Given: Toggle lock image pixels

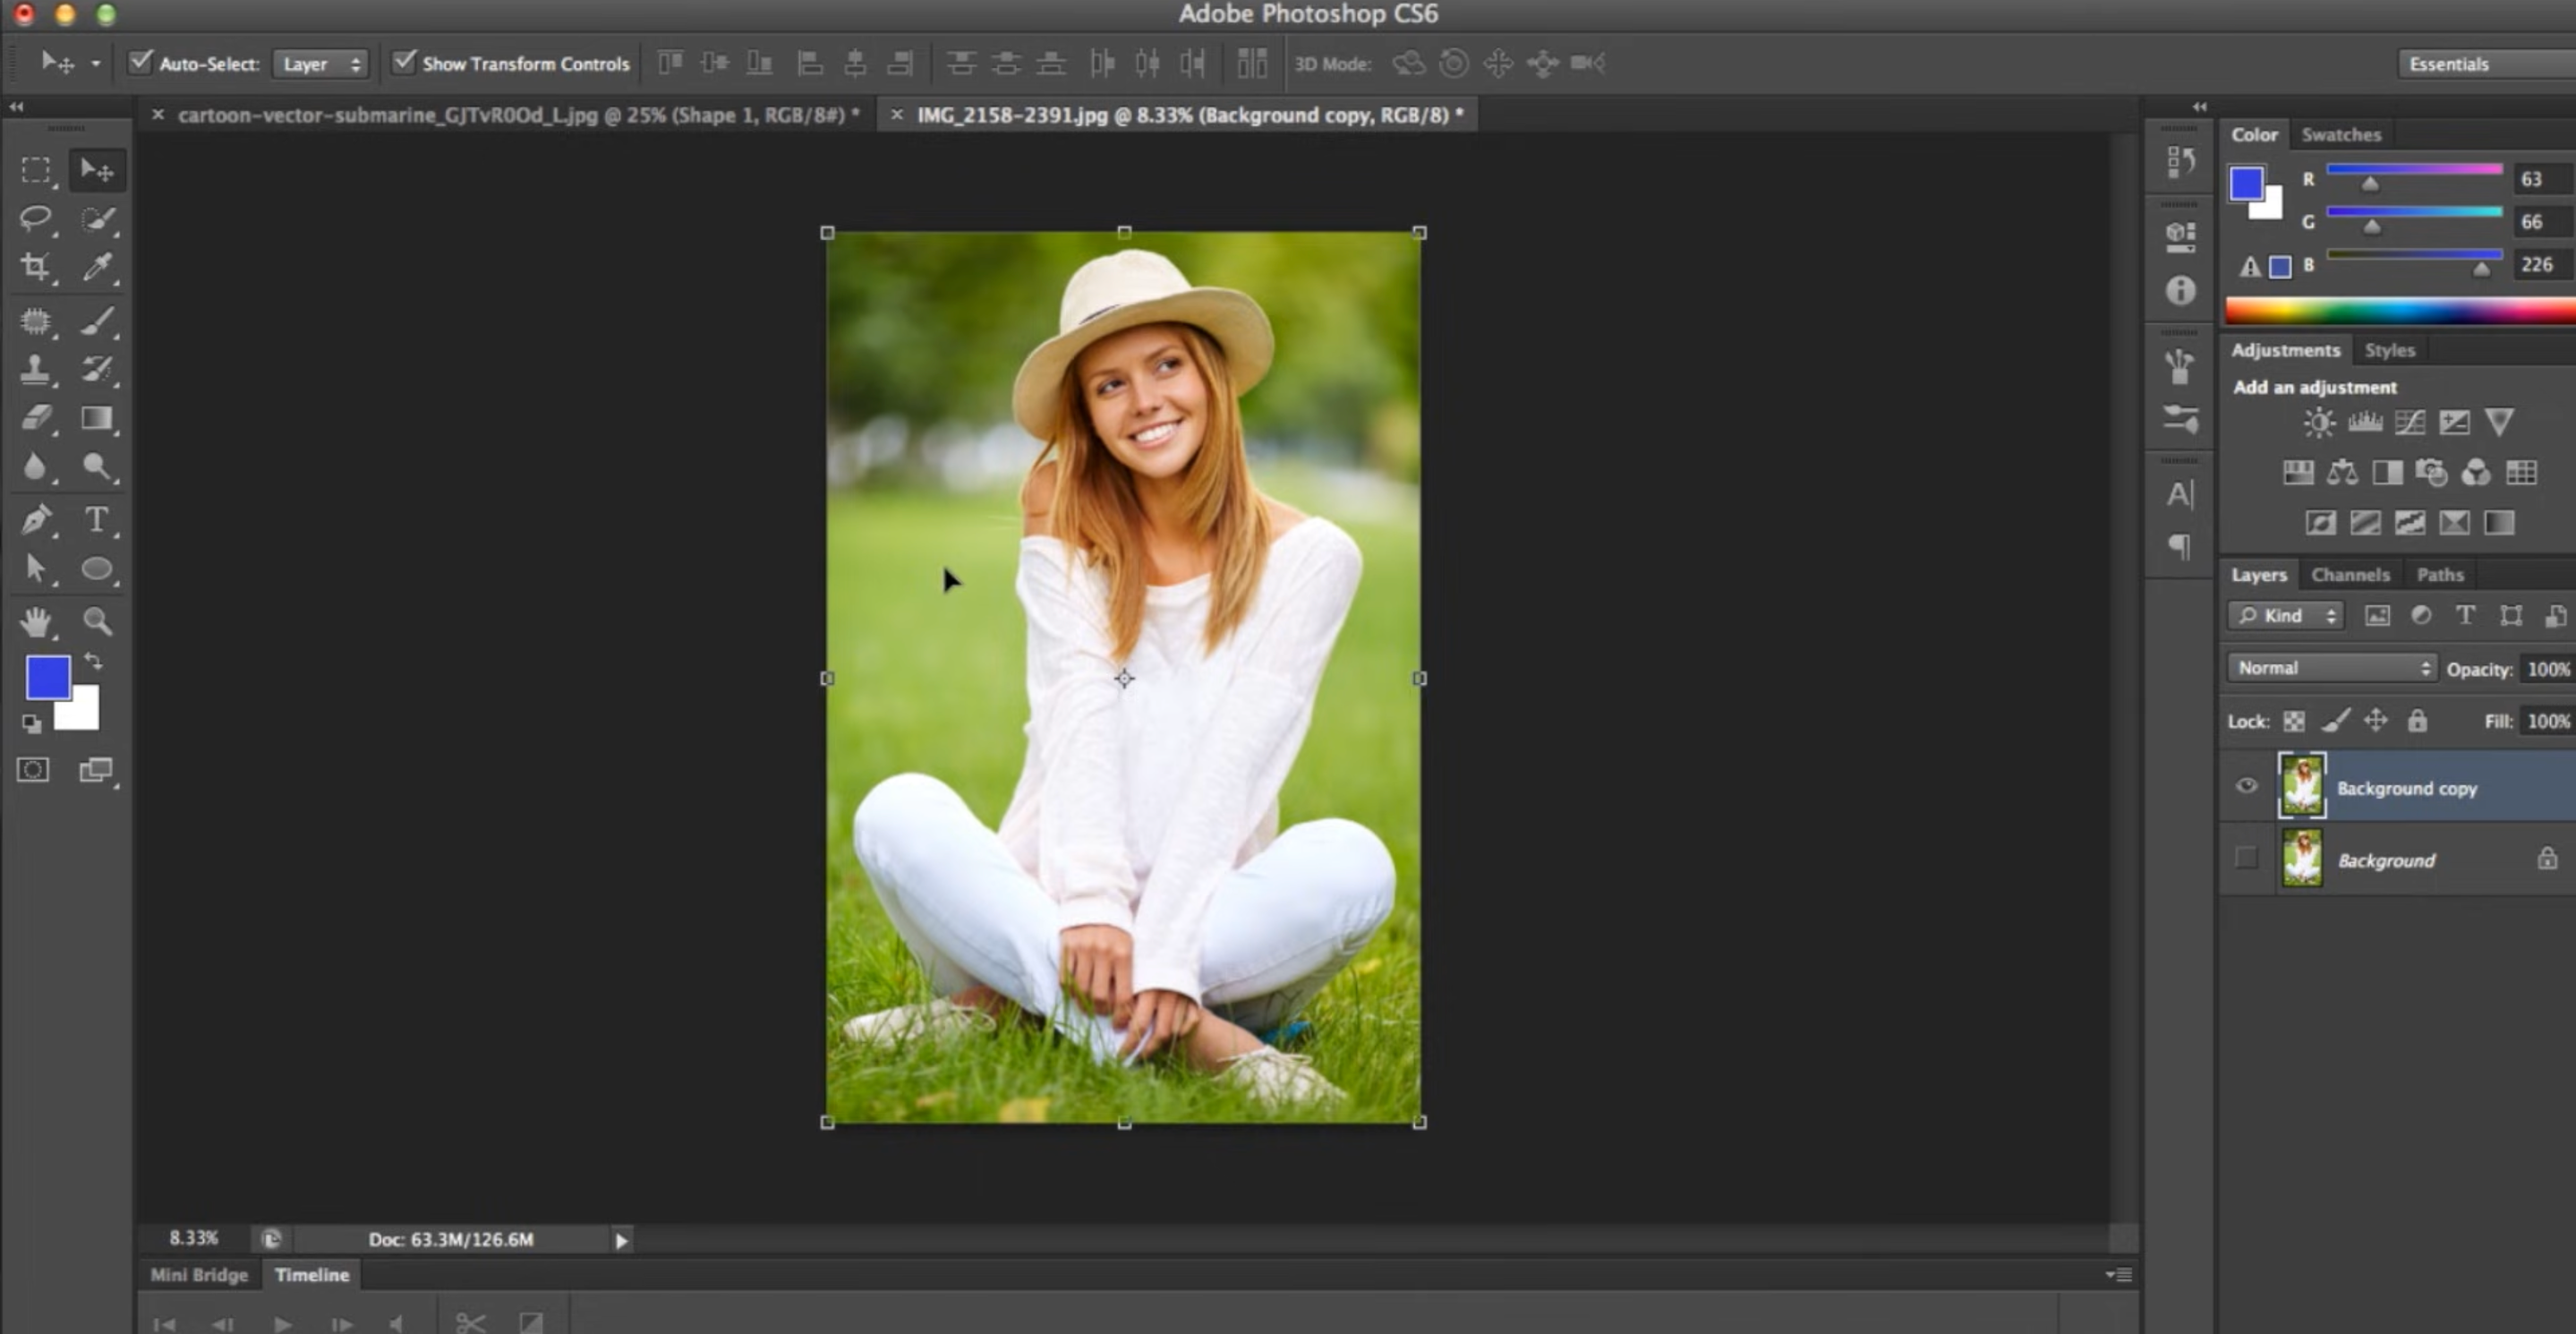Looking at the screenshot, I should [x=2336, y=721].
